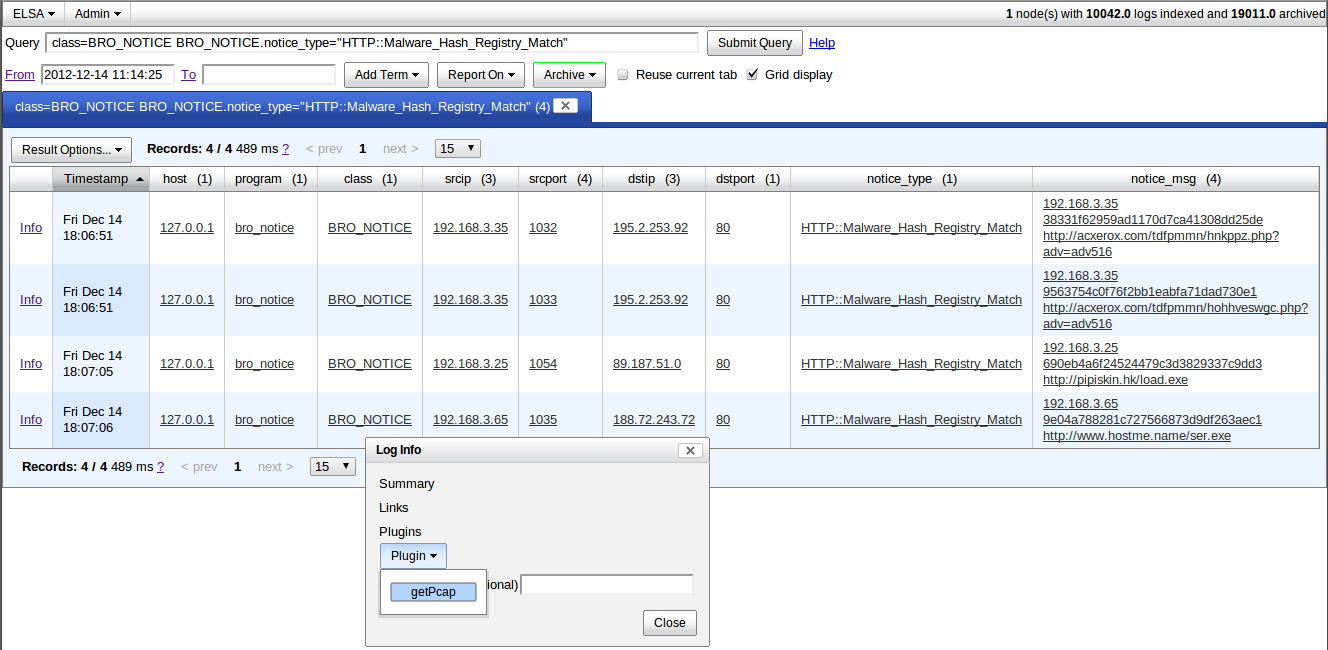Open the Add Term dropdown
The height and width of the screenshot is (650, 1328).
[x=386, y=74]
